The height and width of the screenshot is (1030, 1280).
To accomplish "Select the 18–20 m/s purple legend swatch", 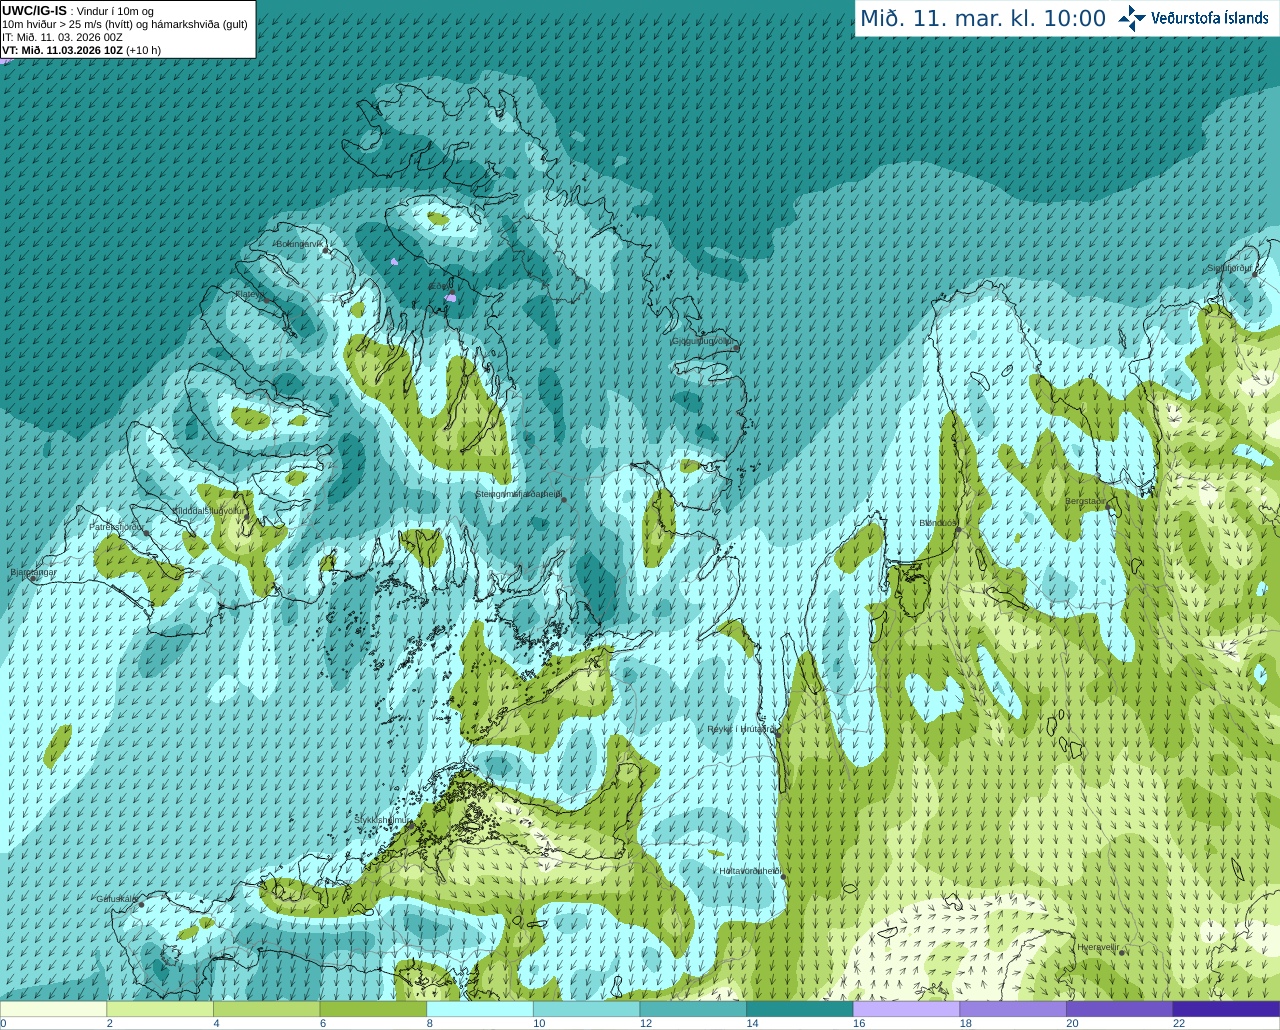I will [1013, 1009].
